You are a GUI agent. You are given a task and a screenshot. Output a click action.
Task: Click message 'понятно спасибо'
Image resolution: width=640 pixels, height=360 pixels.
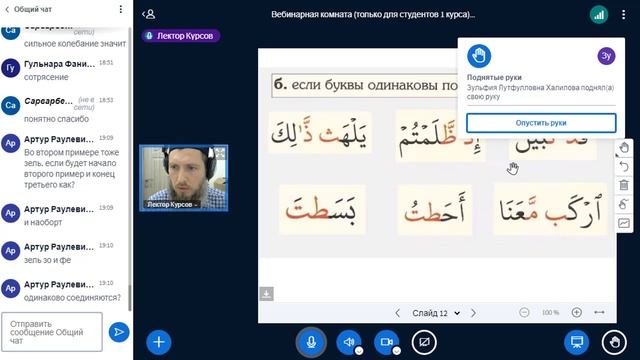pyautogui.click(x=56, y=119)
